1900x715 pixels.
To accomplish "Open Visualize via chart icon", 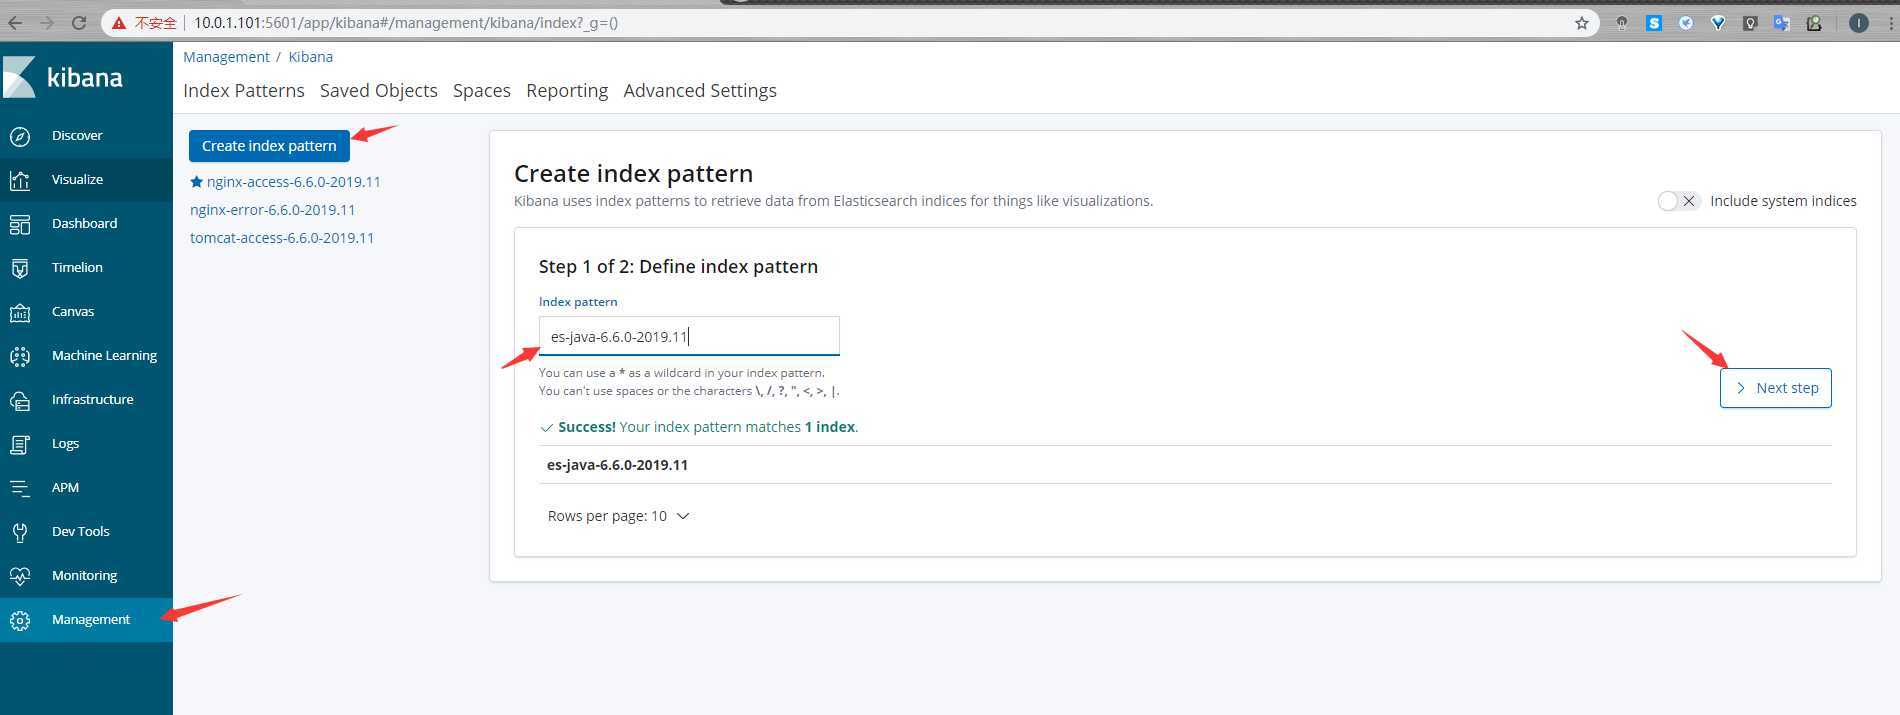I will coord(20,180).
